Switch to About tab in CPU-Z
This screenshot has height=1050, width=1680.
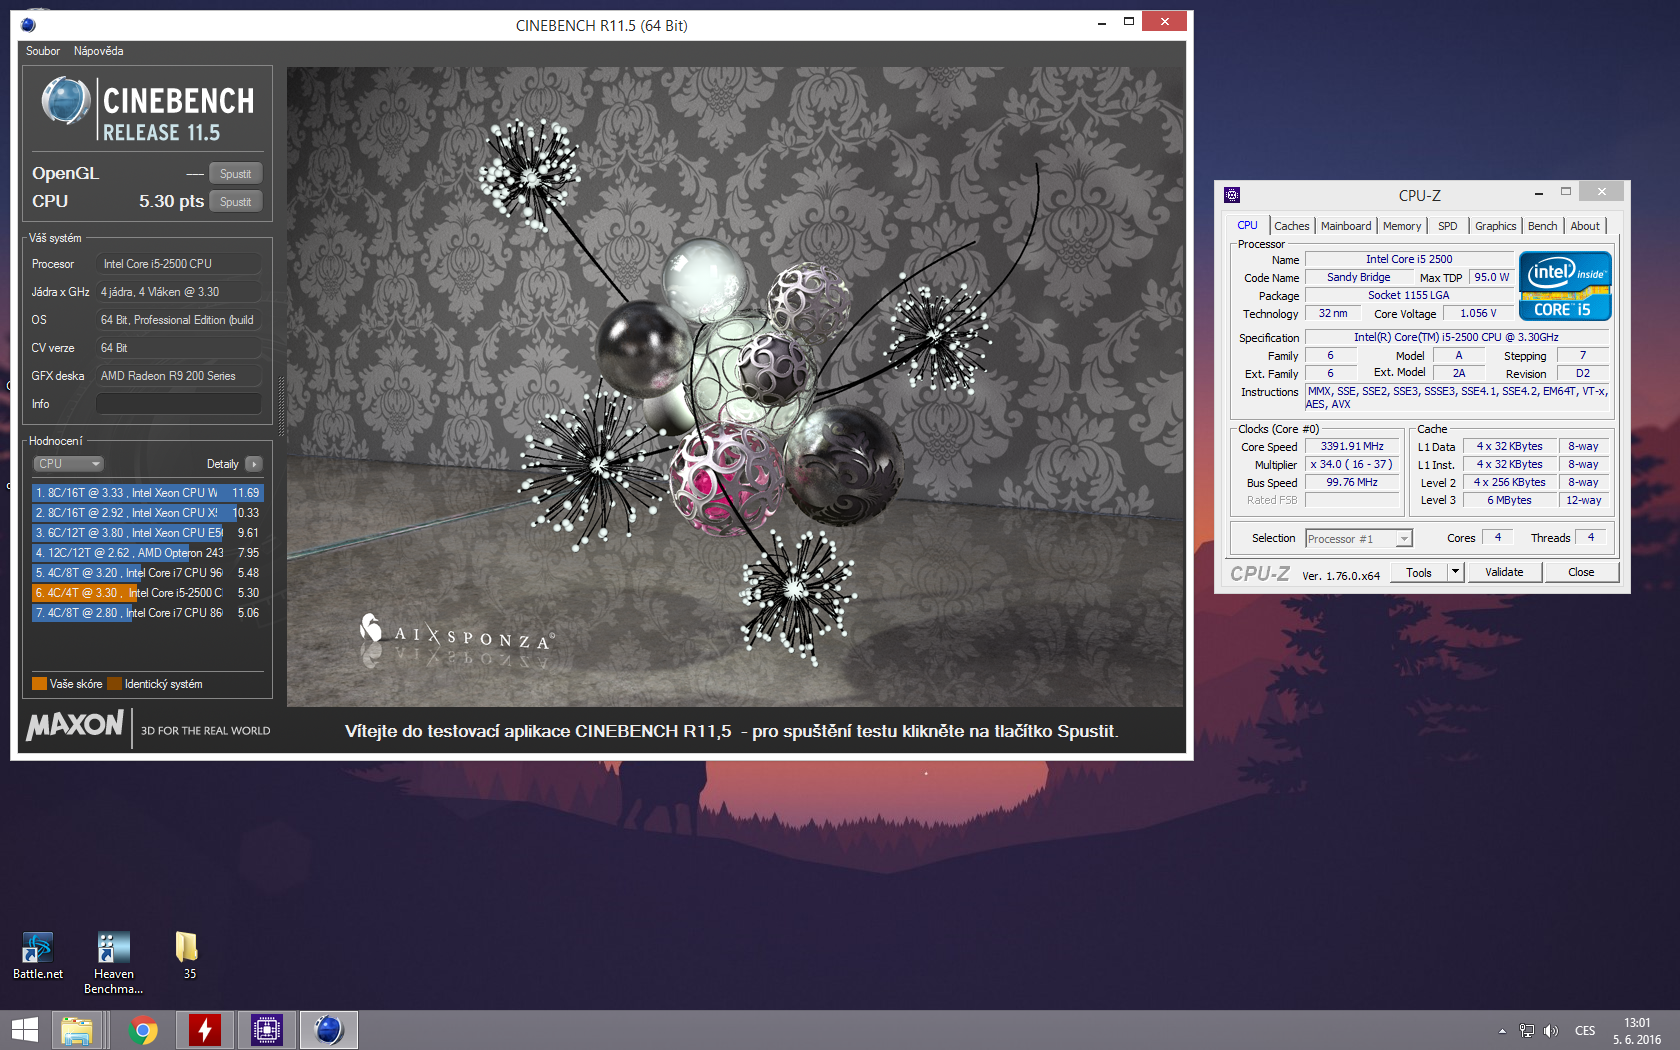[1584, 226]
